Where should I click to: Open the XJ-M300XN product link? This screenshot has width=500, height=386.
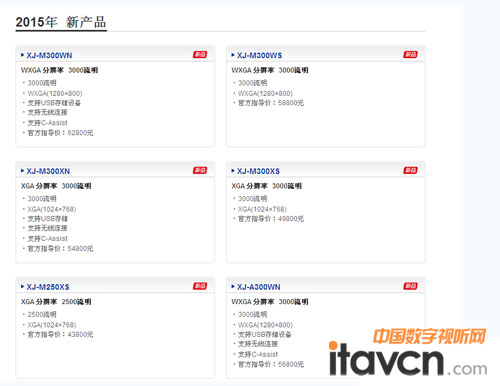click(48, 171)
